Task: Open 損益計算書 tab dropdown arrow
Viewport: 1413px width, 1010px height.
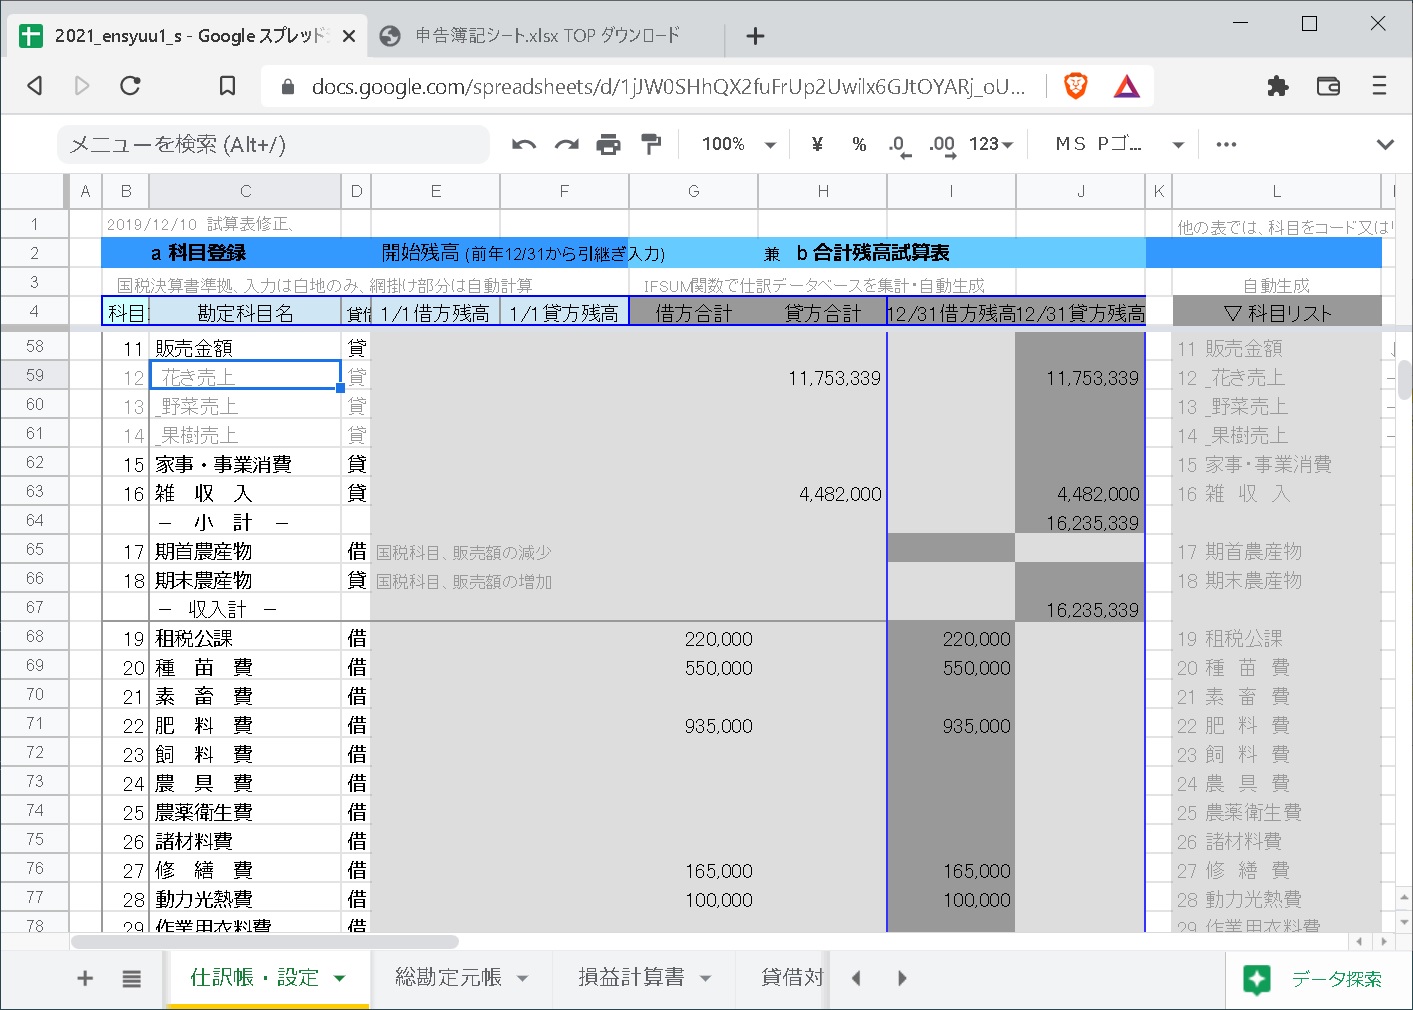Action: [706, 978]
